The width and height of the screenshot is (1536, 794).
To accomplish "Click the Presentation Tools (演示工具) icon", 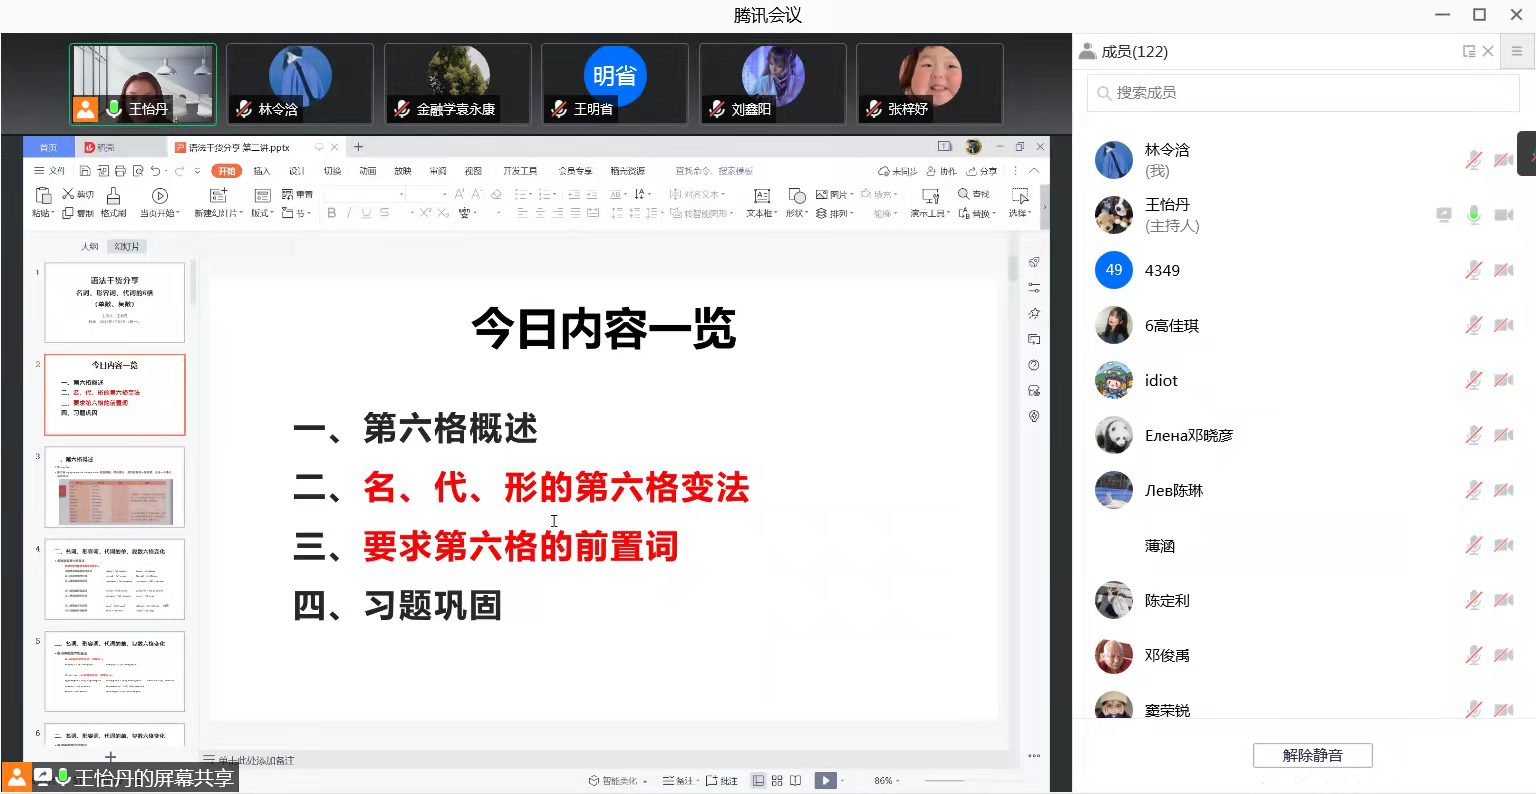I will (x=931, y=195).
